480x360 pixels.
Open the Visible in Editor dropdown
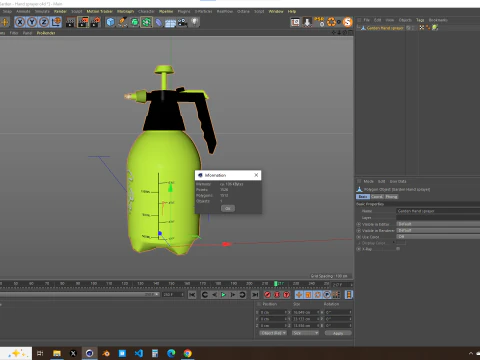[438, 224]
